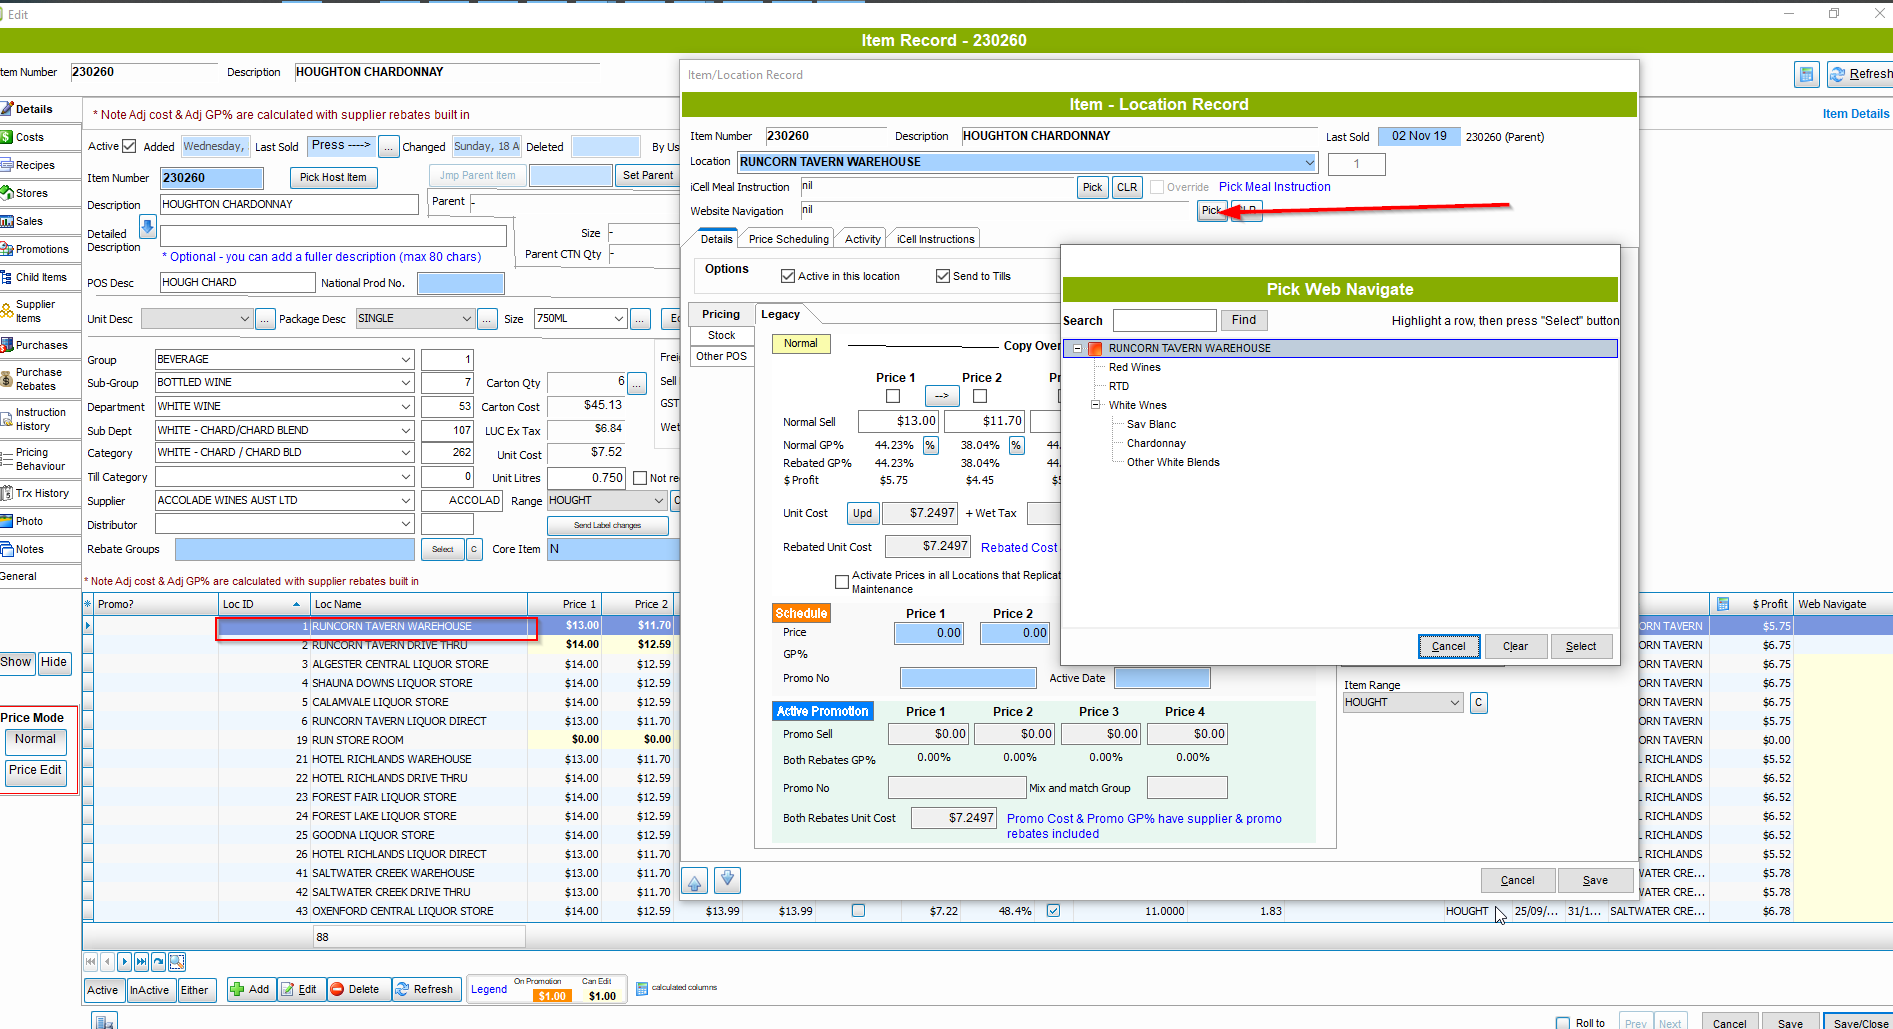This screenshot has width=1893, height=1029.
Task: Click the Find button next to Search
Action: tap(1244, 320)
